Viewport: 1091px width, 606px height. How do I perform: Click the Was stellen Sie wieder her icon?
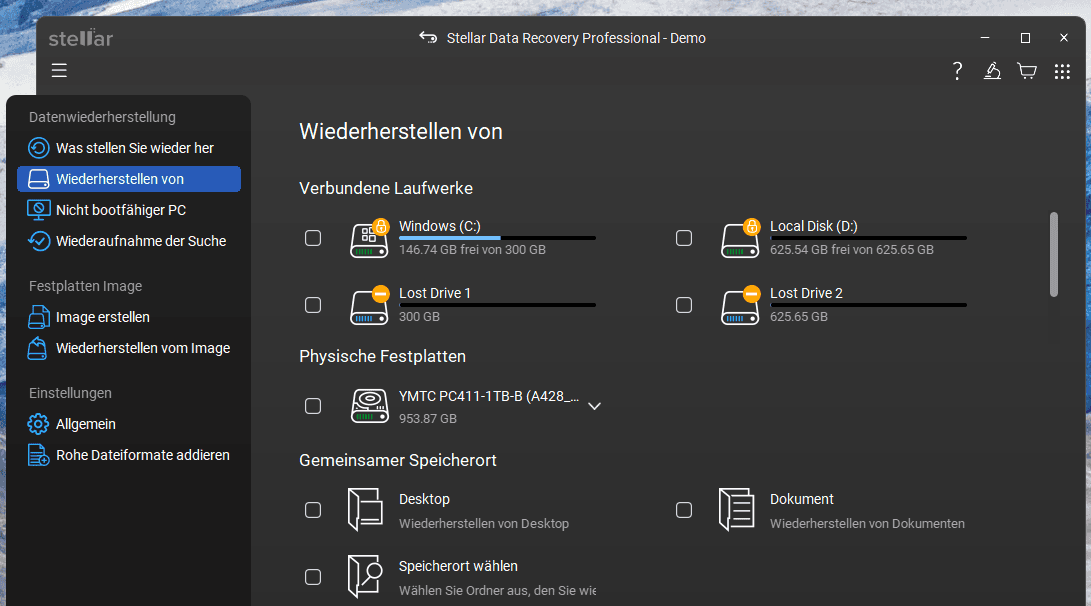pyautogui.click(x=38, y=147)
